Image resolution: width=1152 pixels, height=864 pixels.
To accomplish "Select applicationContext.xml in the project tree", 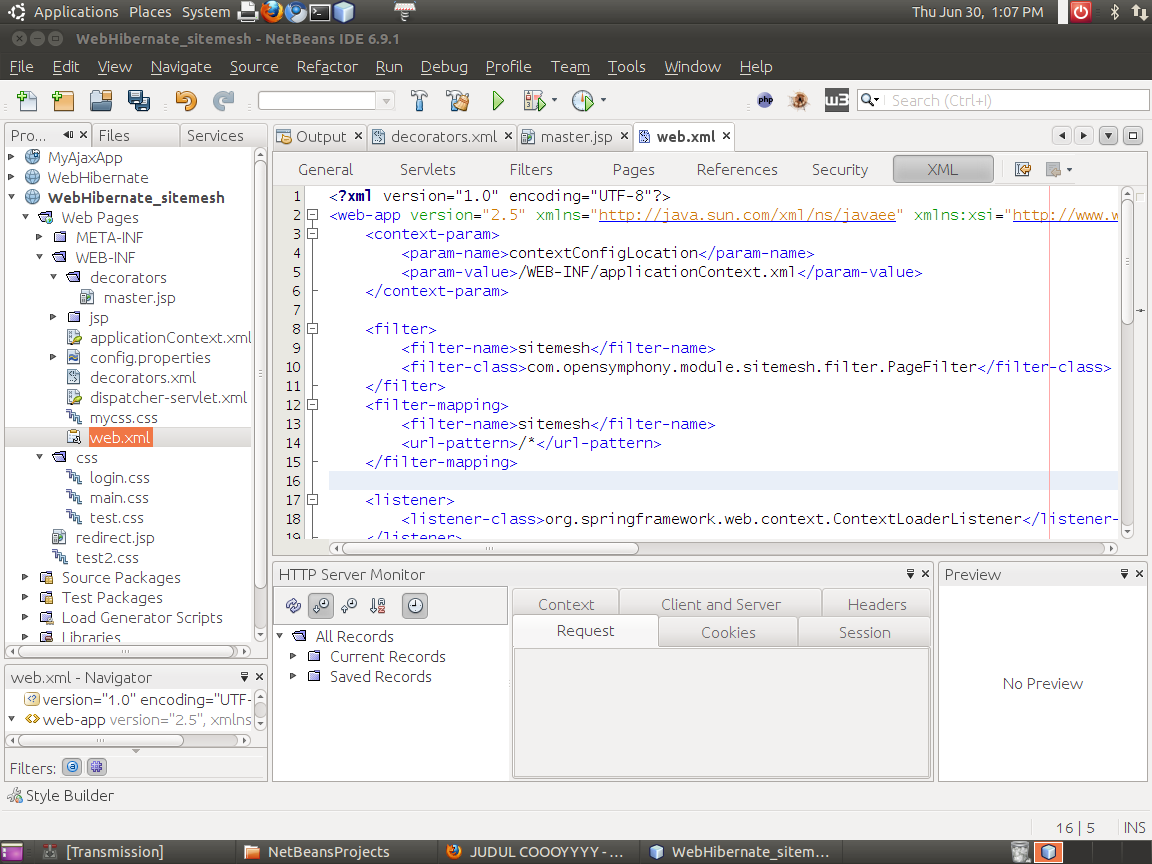I will click(x=170, y=337).
